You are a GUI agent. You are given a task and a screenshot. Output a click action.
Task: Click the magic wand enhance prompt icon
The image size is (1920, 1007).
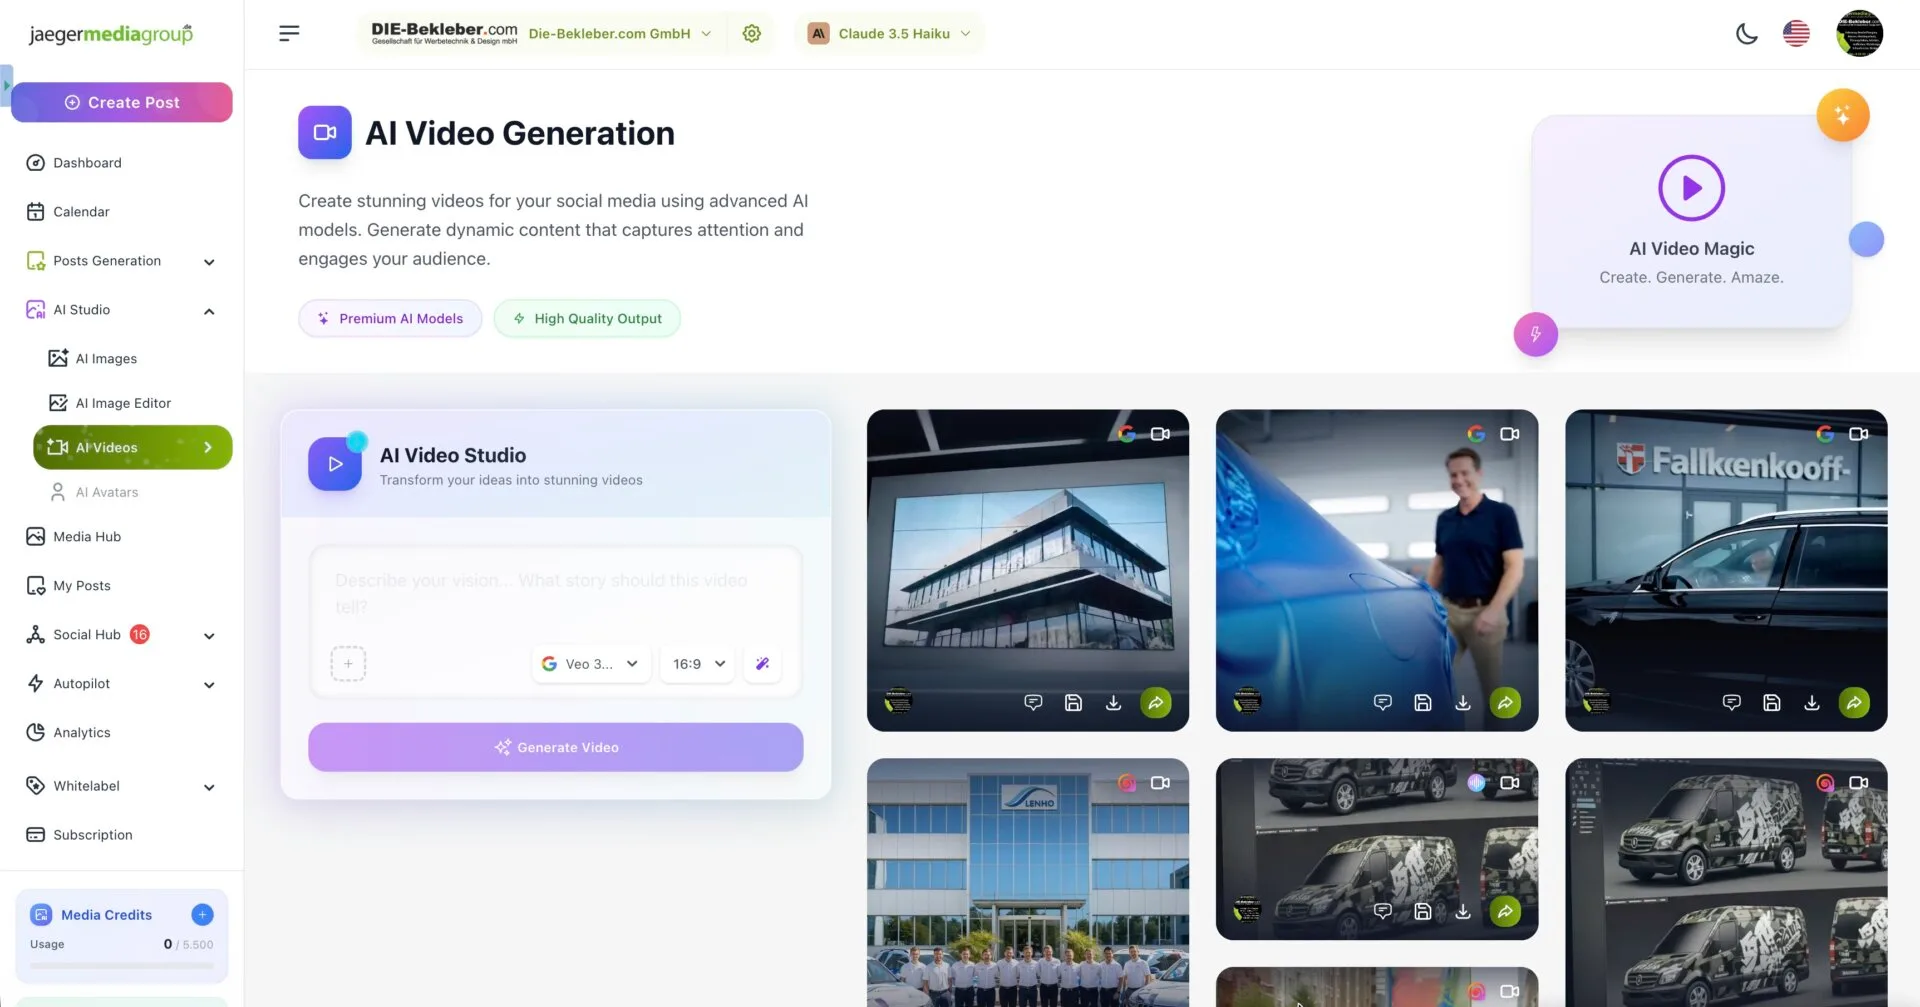[762, 664]
